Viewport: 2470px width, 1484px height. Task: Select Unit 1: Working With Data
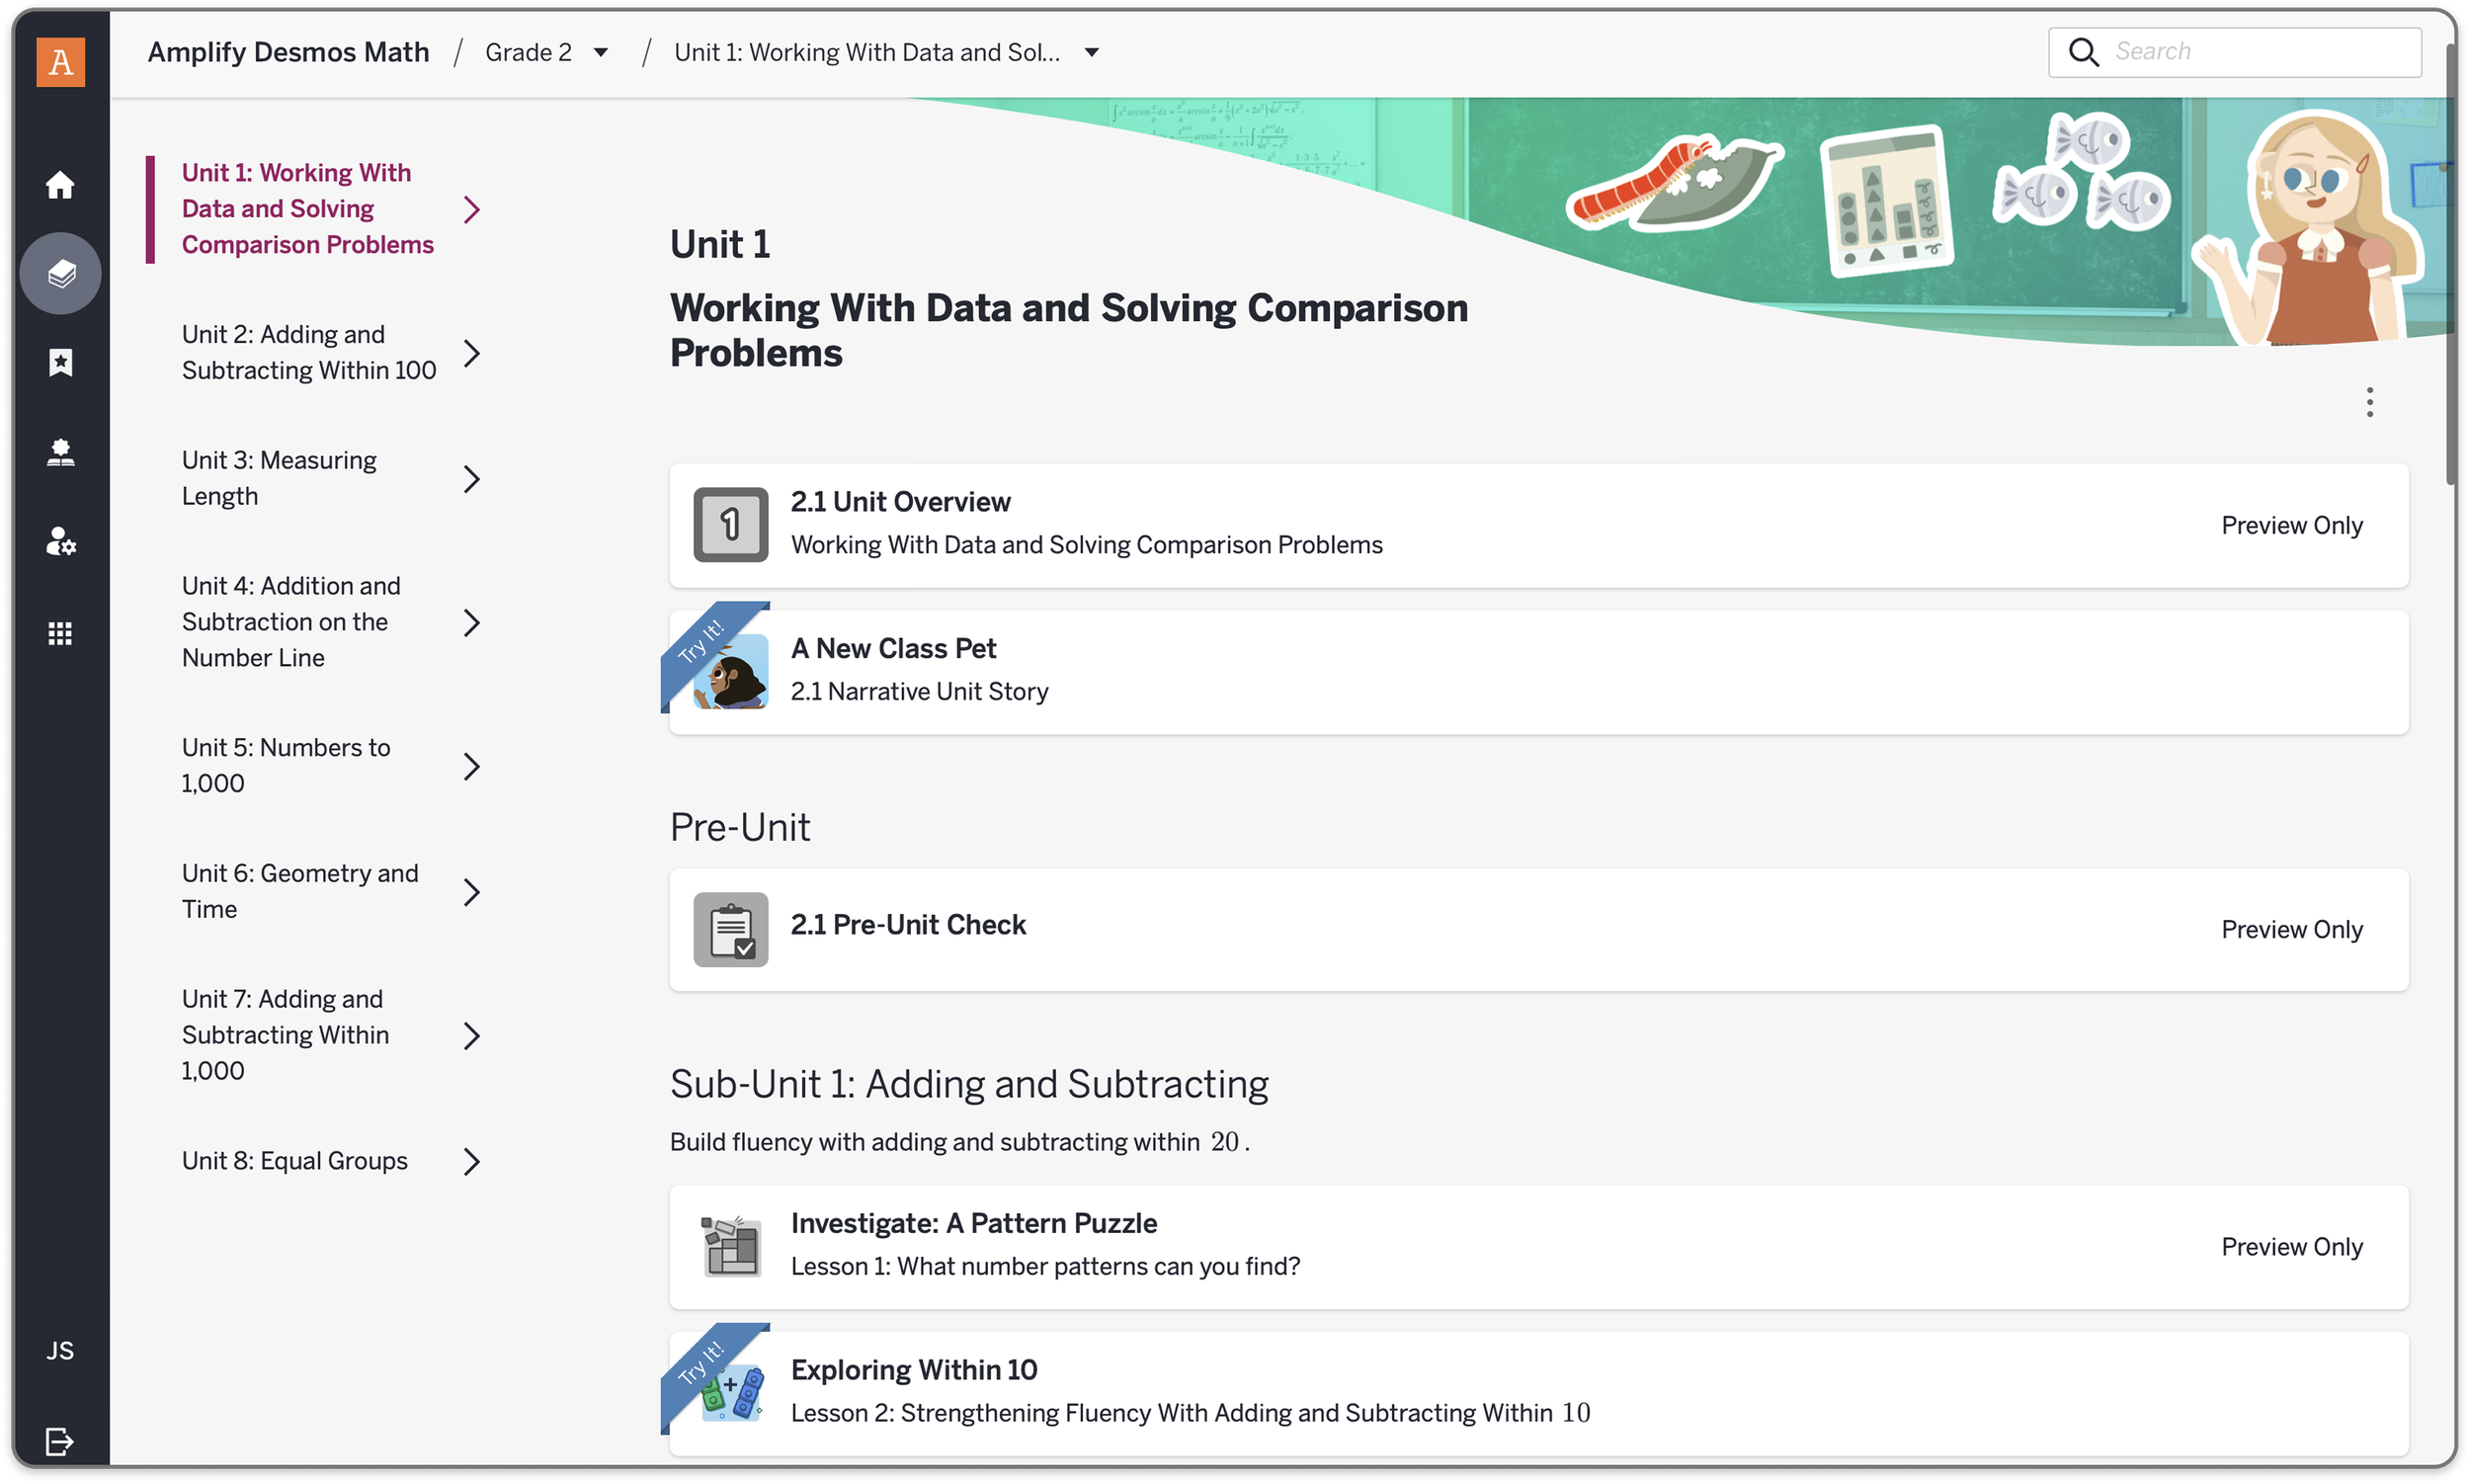pyautogui.click(x=308, y=209)
